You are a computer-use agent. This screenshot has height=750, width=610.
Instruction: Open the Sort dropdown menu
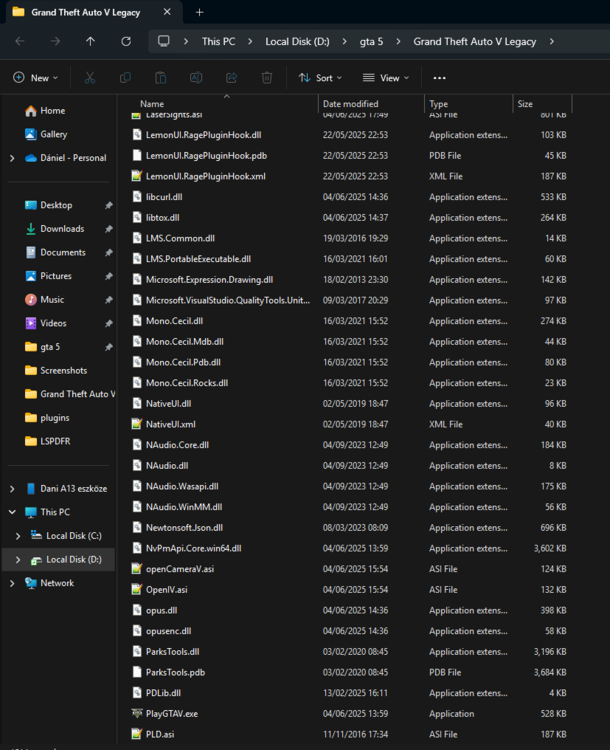[320, 78]
